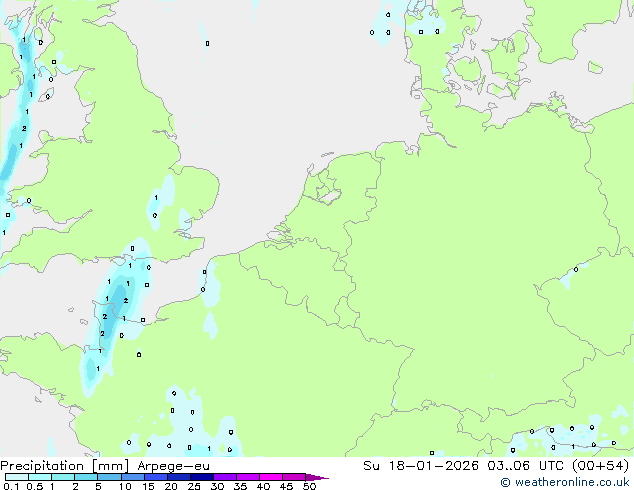The image size is (634, 490).
Task: Click the 'Precipitation [mm]' title text
Action: click(65, 466)
